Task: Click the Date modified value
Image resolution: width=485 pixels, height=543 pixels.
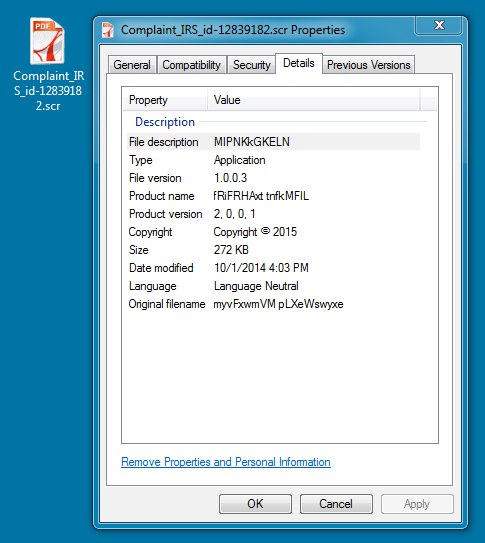Action: pyautogui.click(x=261, y=268)
